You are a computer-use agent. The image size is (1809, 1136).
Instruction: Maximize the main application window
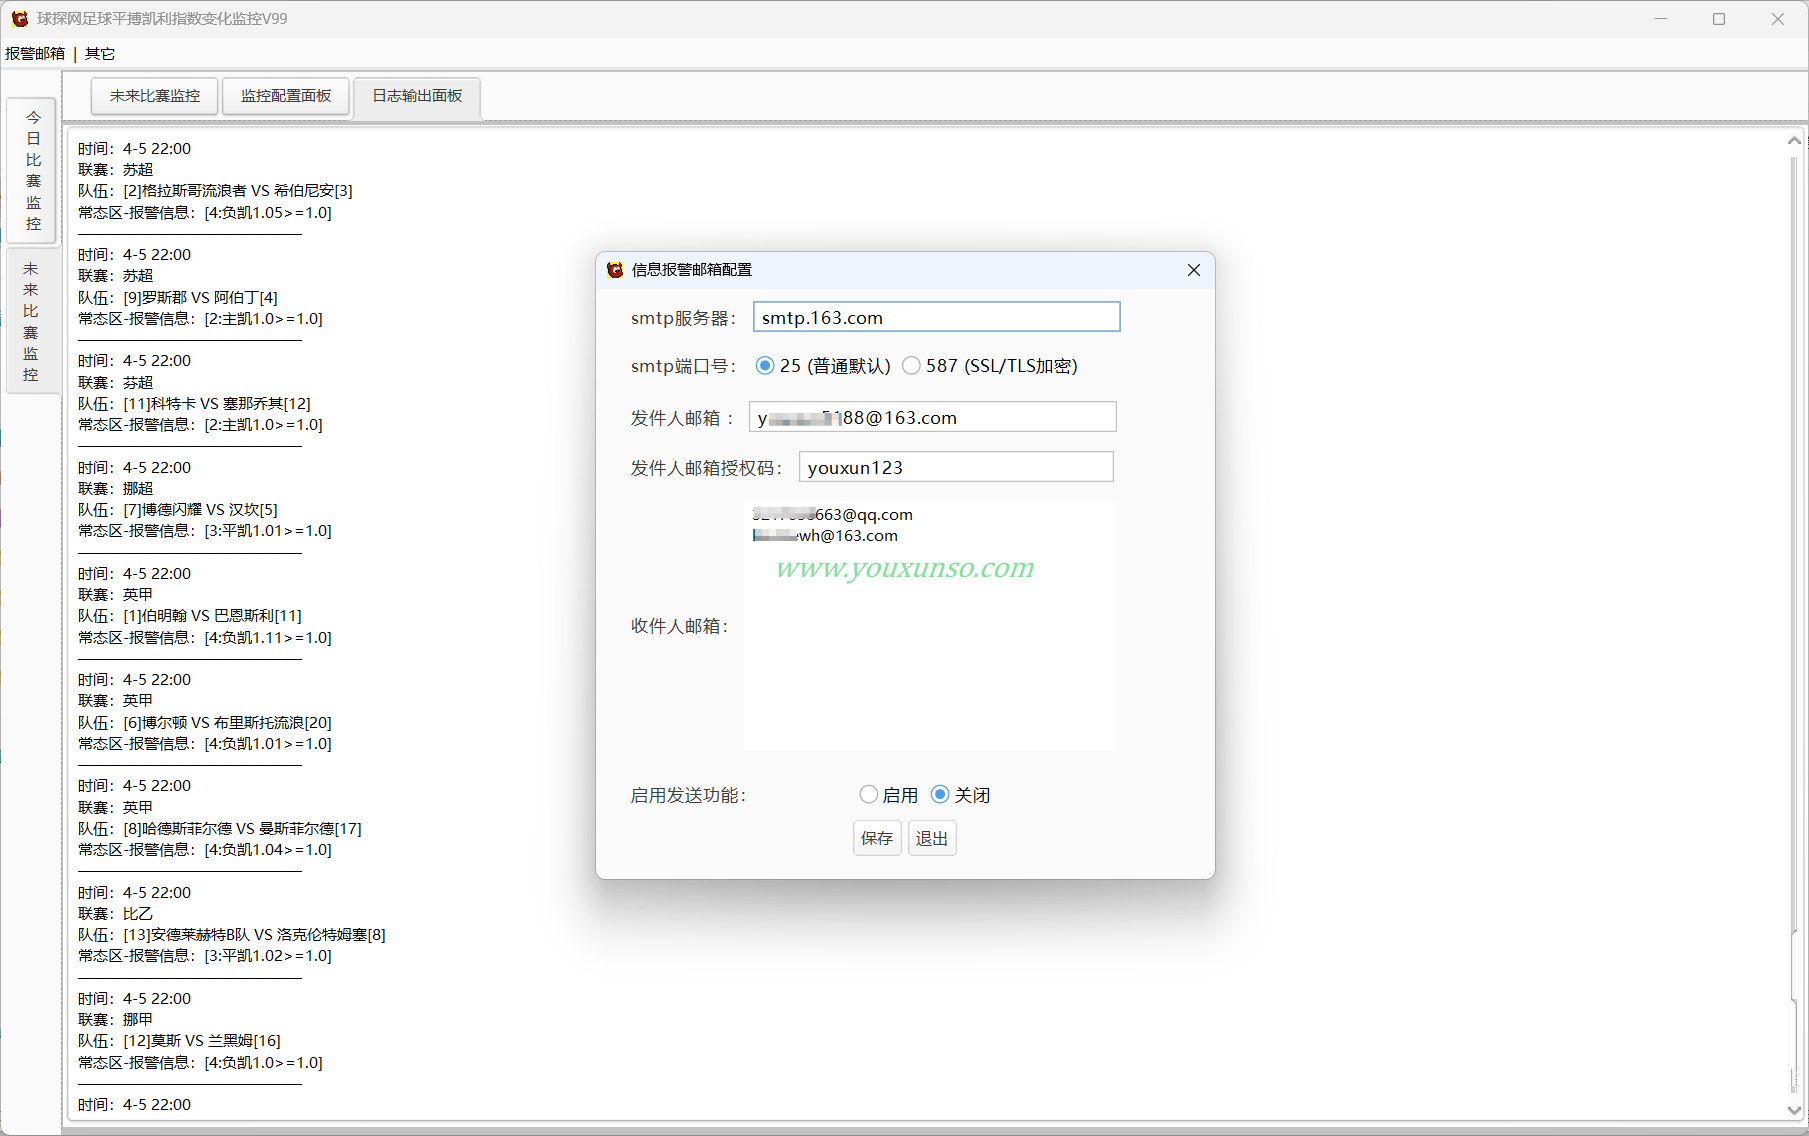(x=1719, y=19)
